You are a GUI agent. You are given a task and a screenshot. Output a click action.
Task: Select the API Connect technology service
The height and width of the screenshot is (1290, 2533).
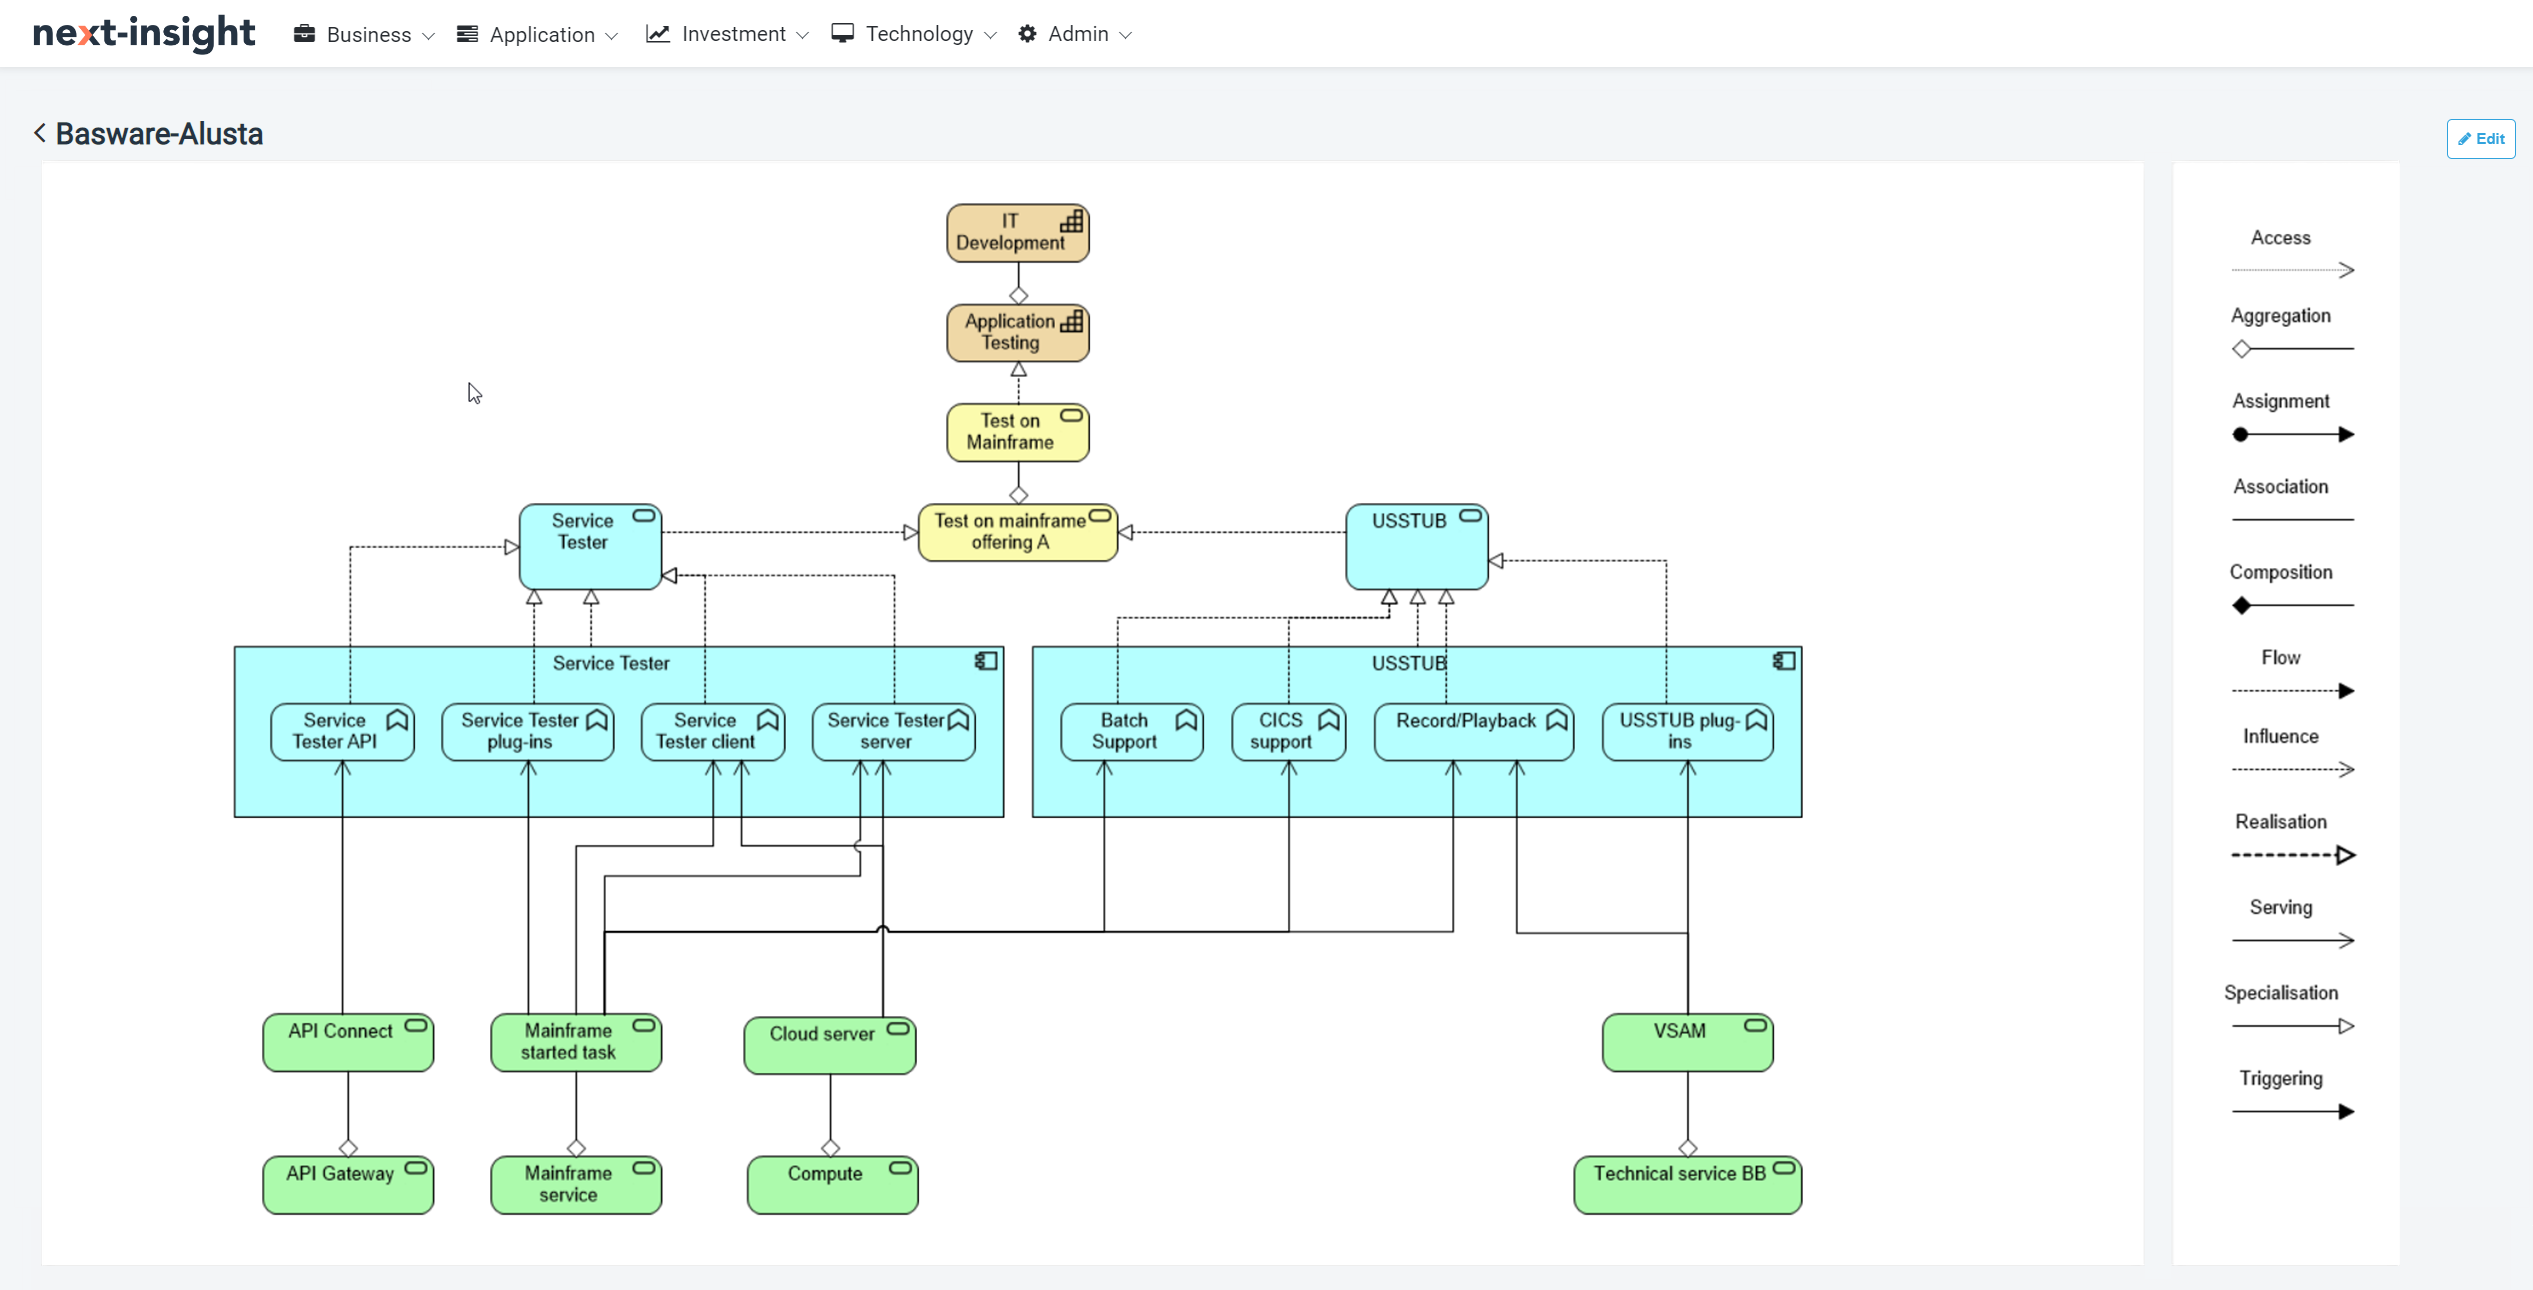348,1043
